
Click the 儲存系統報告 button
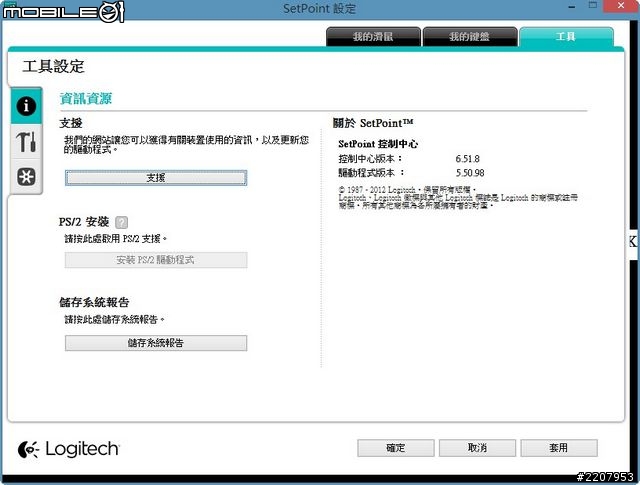pos(156,343)
